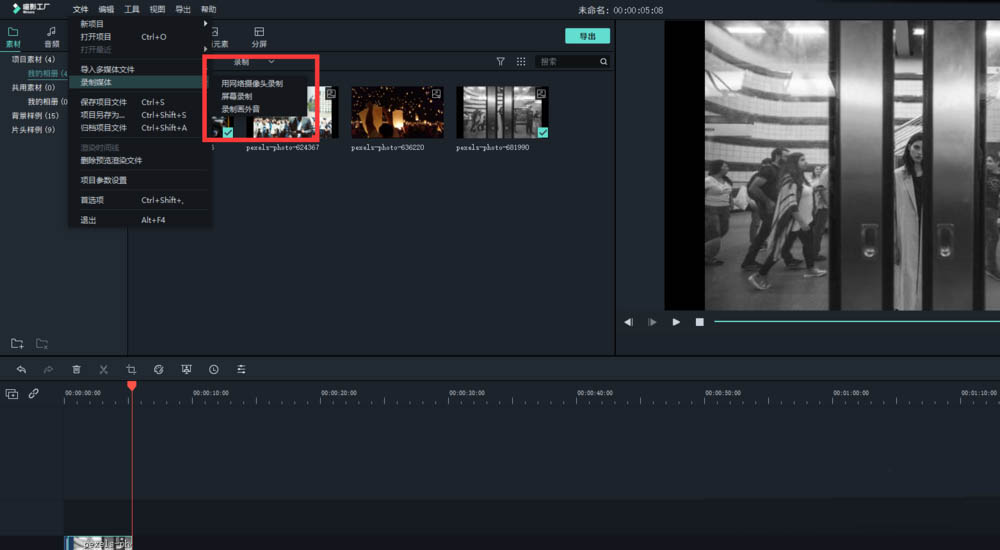Delete the selected media folder
Viewport: 1000px width, 550px height.
[x=42, y=343]
